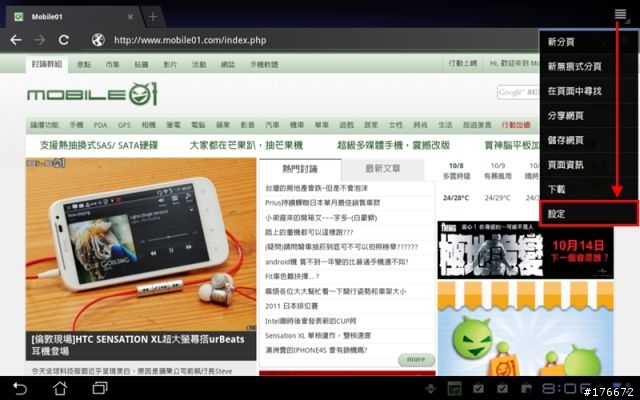Tap the first checkmark task notification icon
This screenshot has height=400, width=640.
[x=478, y=388]
